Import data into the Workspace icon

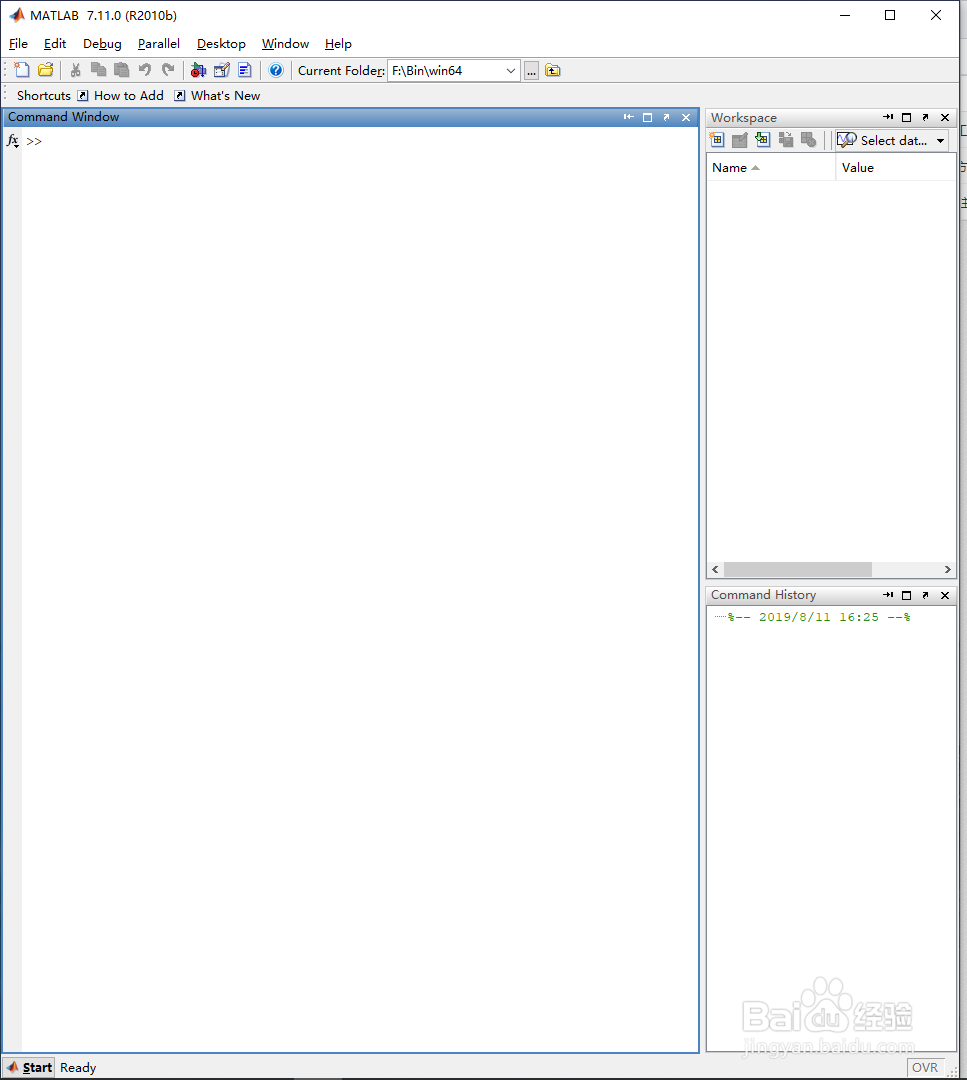(762, 140)
